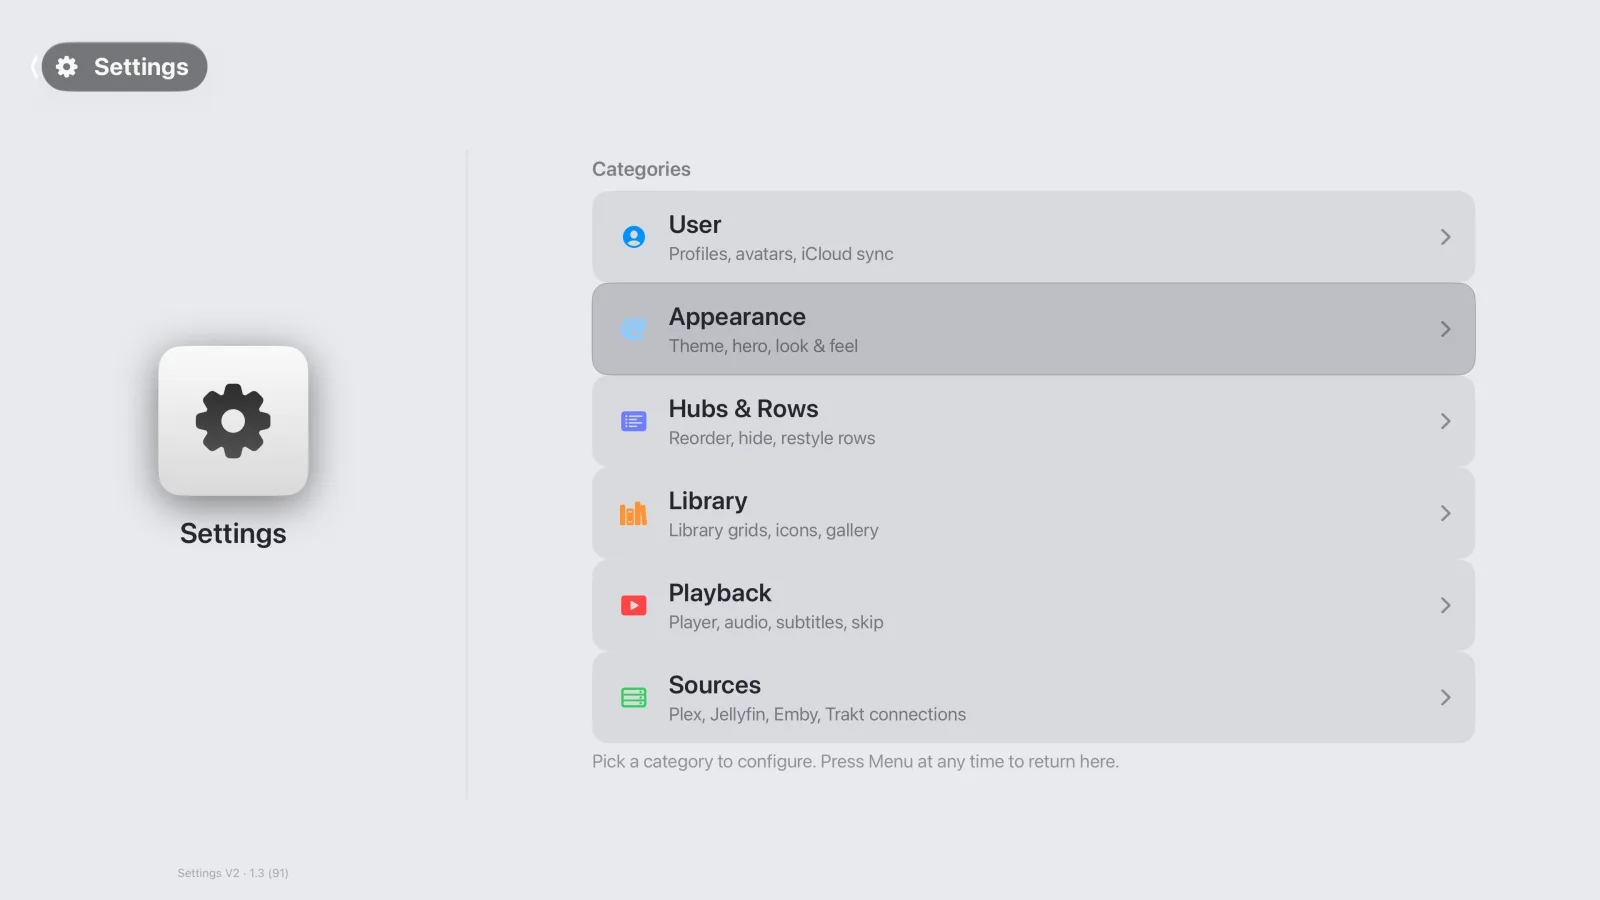Click the Appearance row's icon
The height and width of the screenshot is (900, 1600).
[634, 329]
